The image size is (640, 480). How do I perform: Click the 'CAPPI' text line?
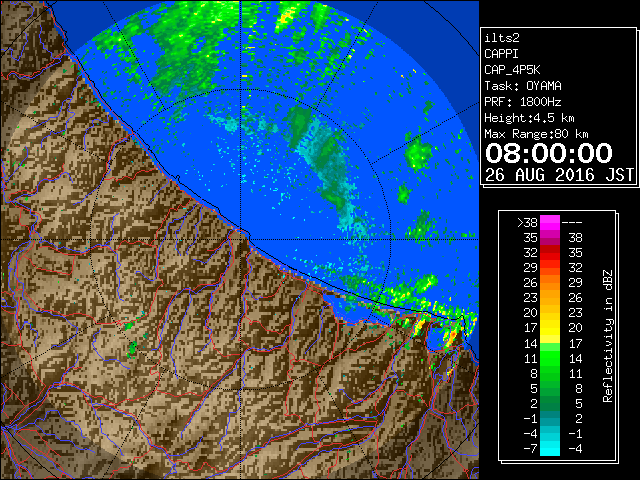(x=501, y=54)
